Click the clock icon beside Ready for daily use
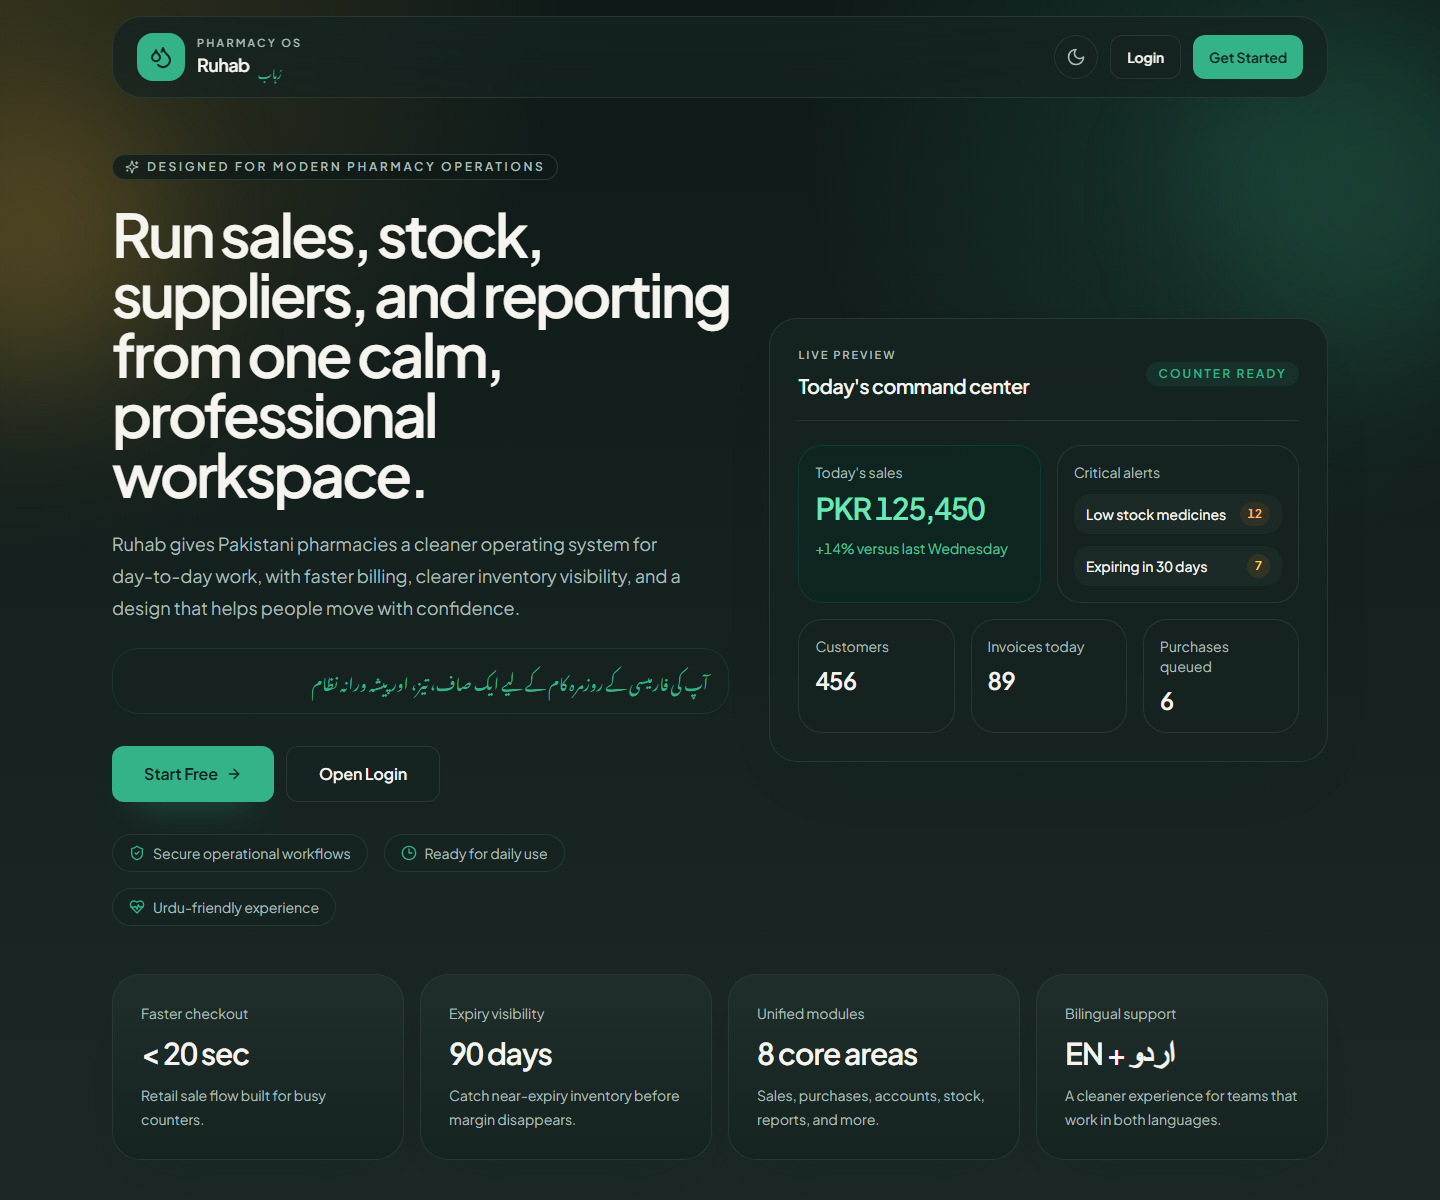1440x1200 pixels. pyautogui.click(x=409, y=853)
